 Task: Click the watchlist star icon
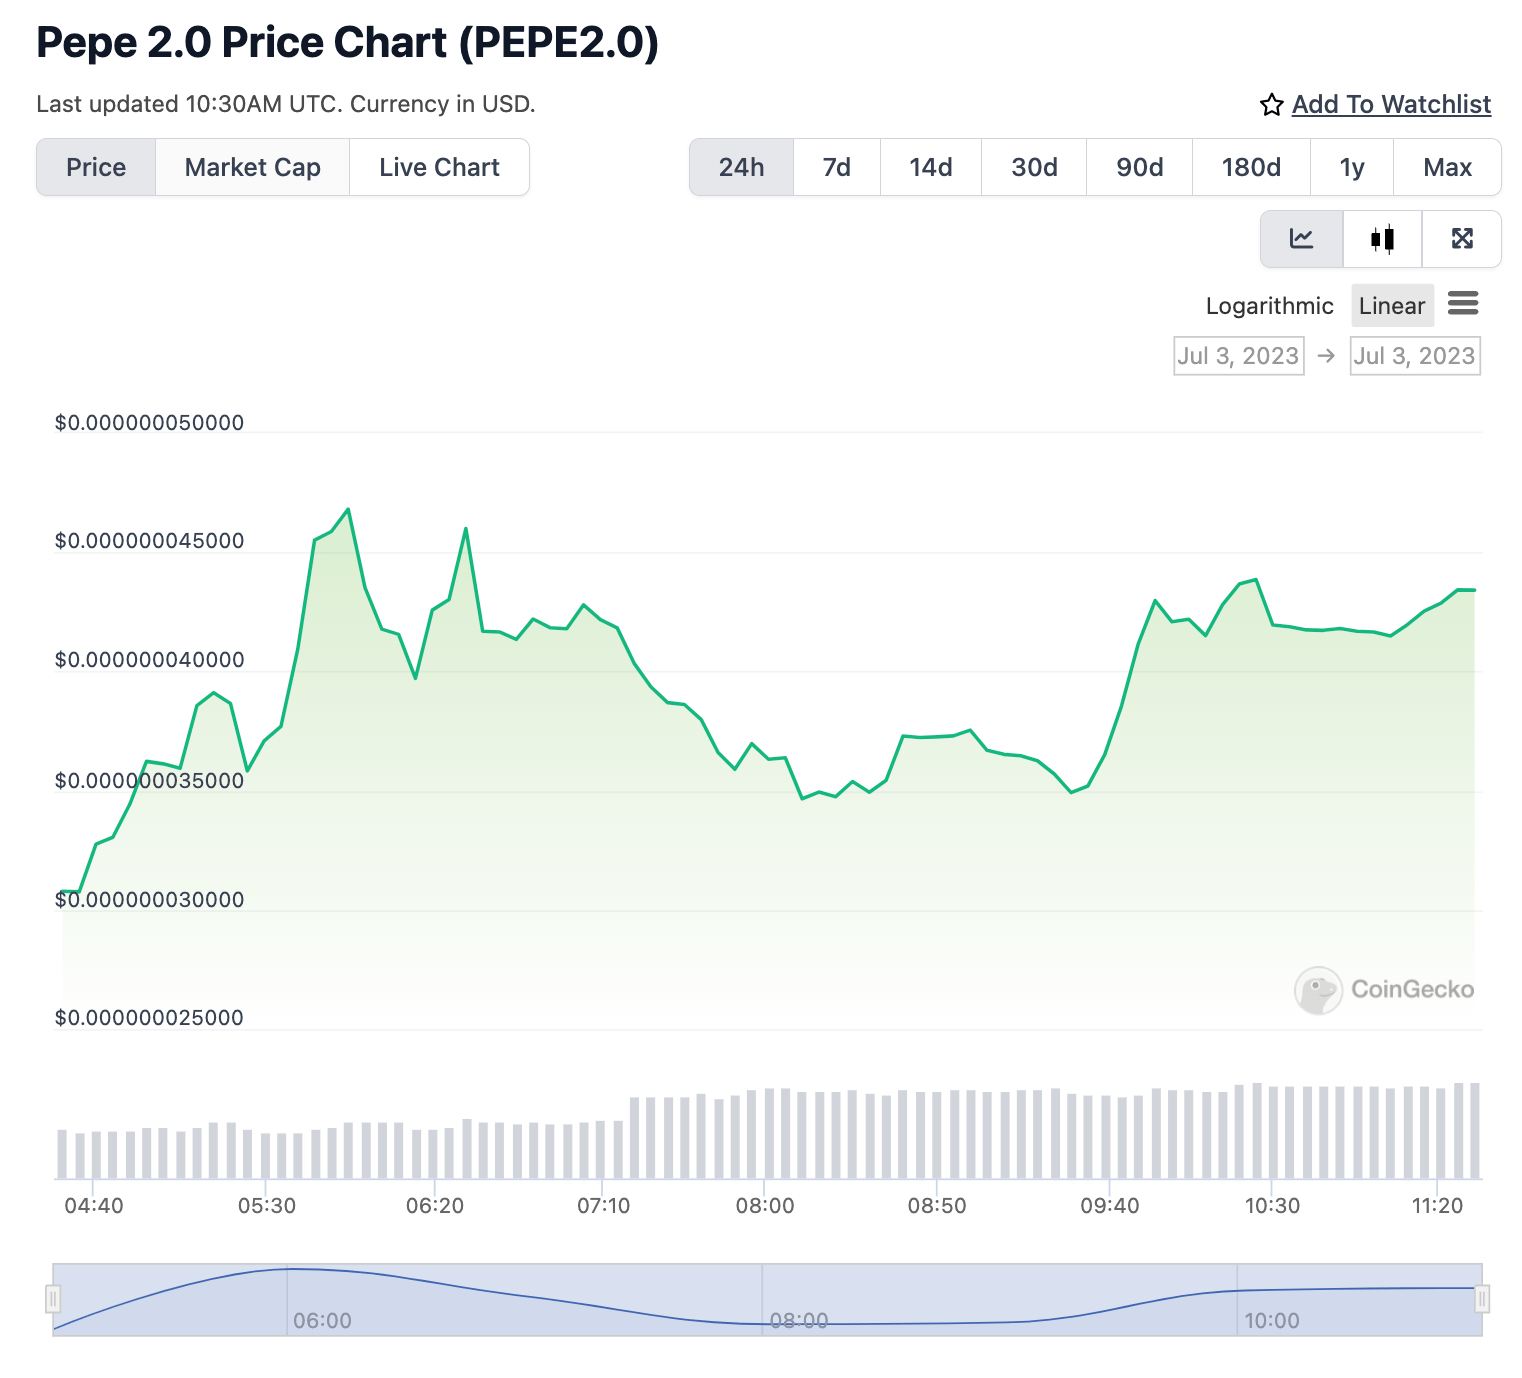pos(1271,105)
